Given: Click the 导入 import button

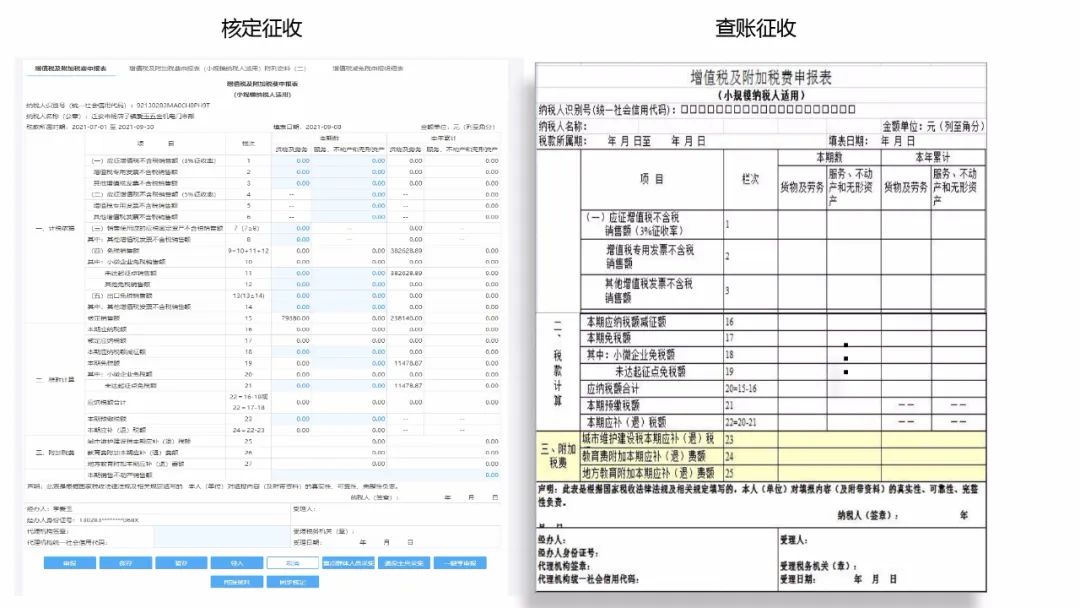Looking at the screenshot, I should click(x=237, y=563).
